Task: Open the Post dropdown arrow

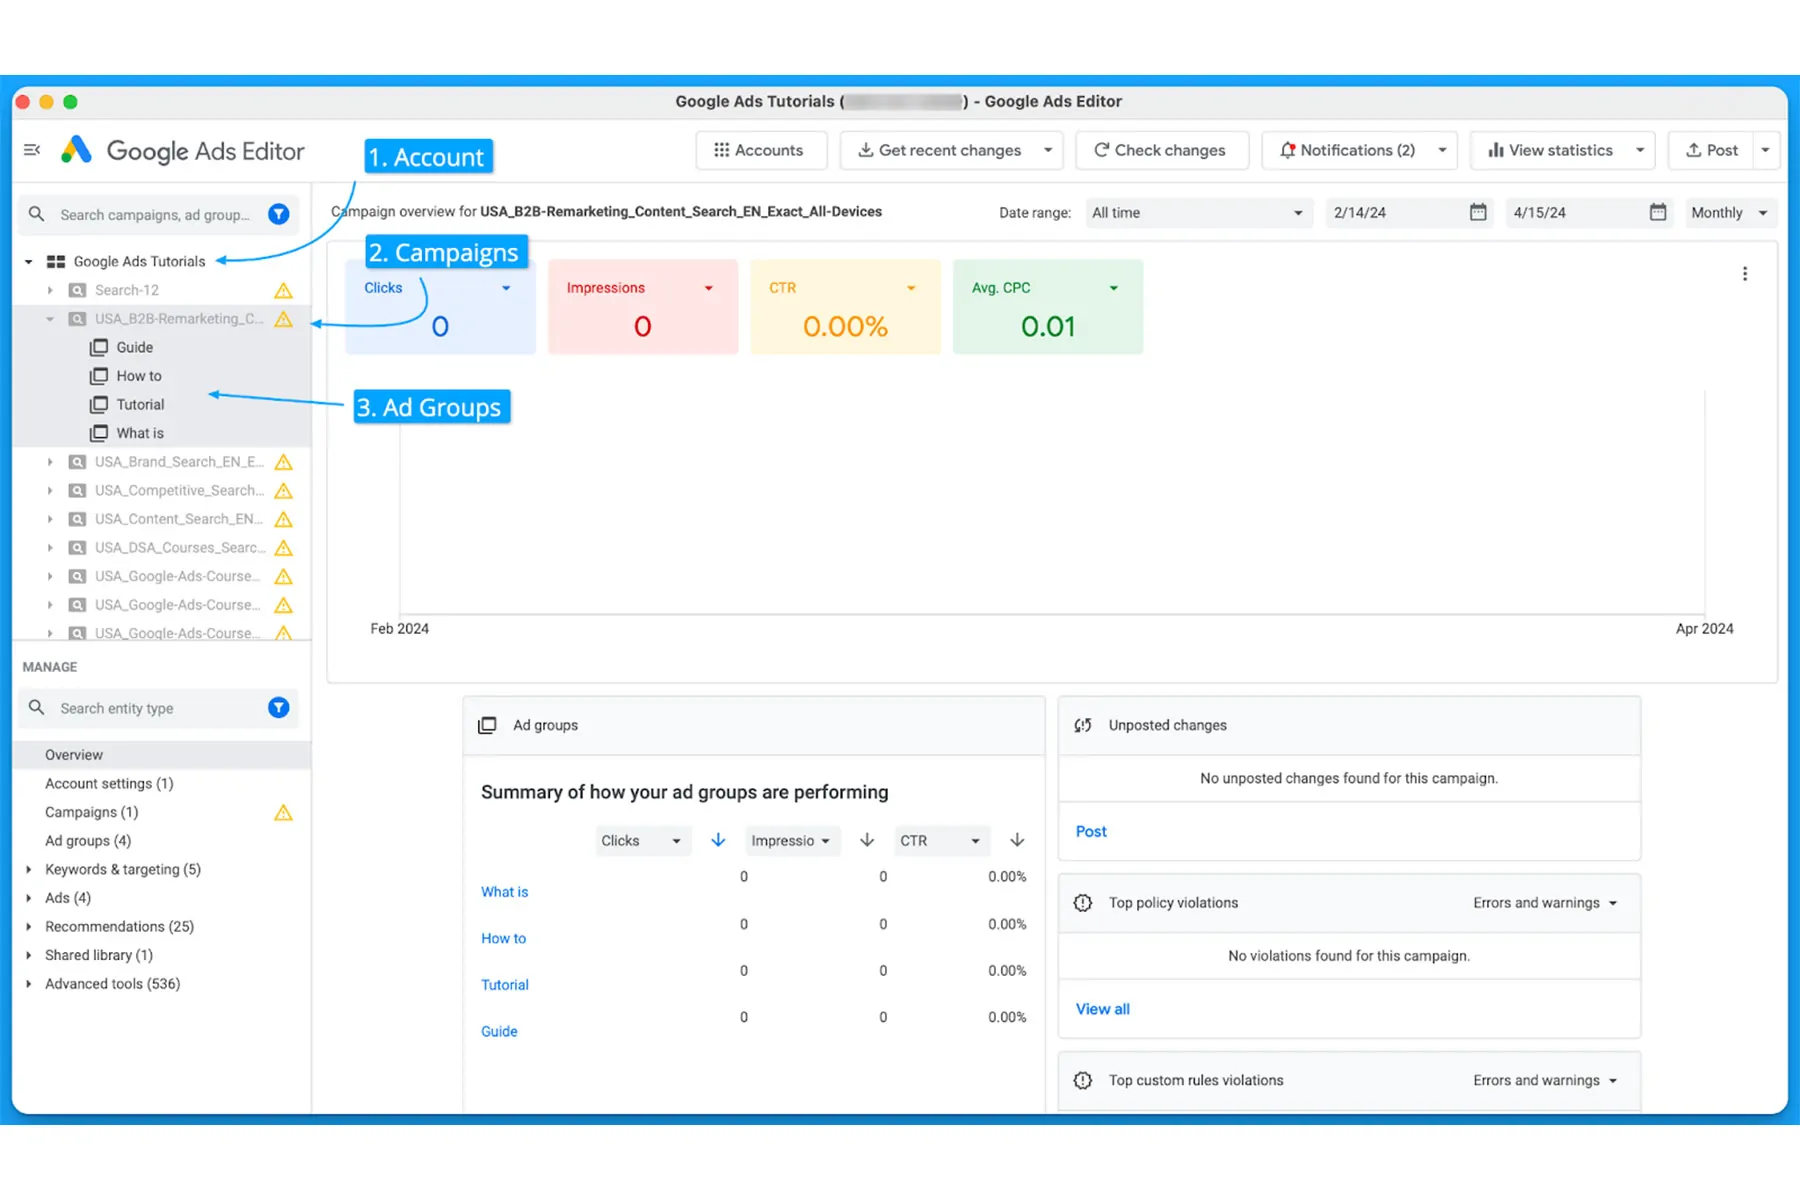Action: (1766, 150)
